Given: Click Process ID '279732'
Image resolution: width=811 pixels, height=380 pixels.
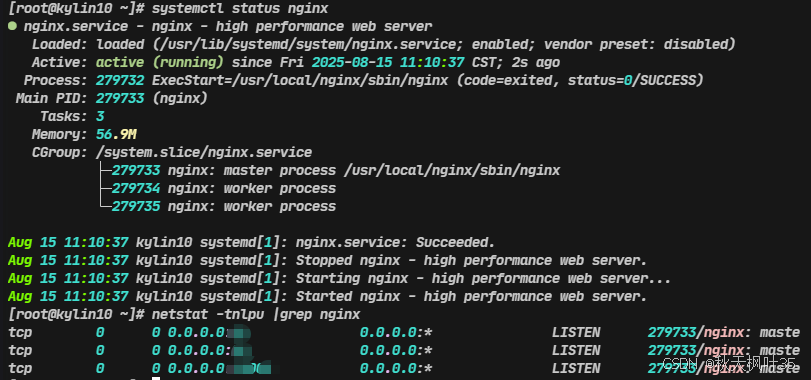Looking at the screenshot, I should click(x=120, y=81).
